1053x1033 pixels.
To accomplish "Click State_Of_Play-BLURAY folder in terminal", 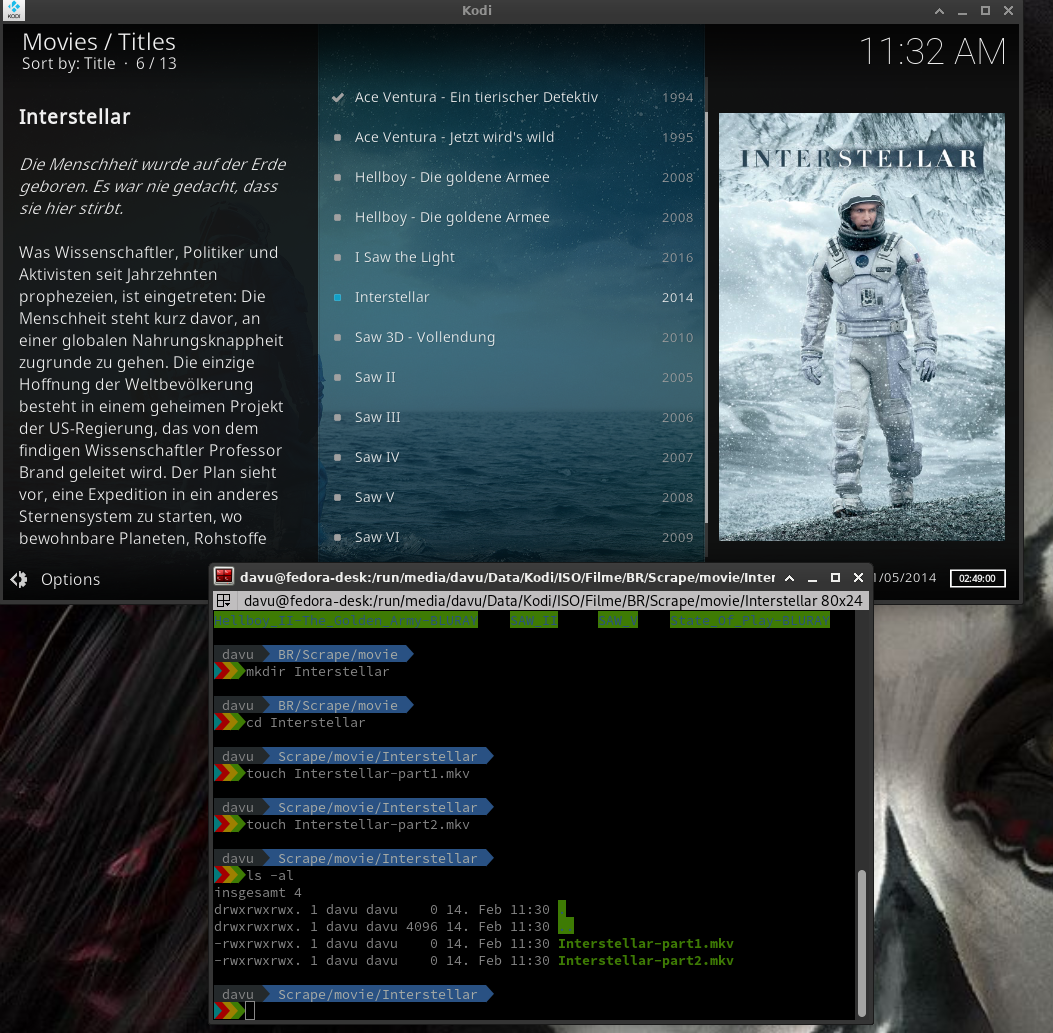I will 750,621.
